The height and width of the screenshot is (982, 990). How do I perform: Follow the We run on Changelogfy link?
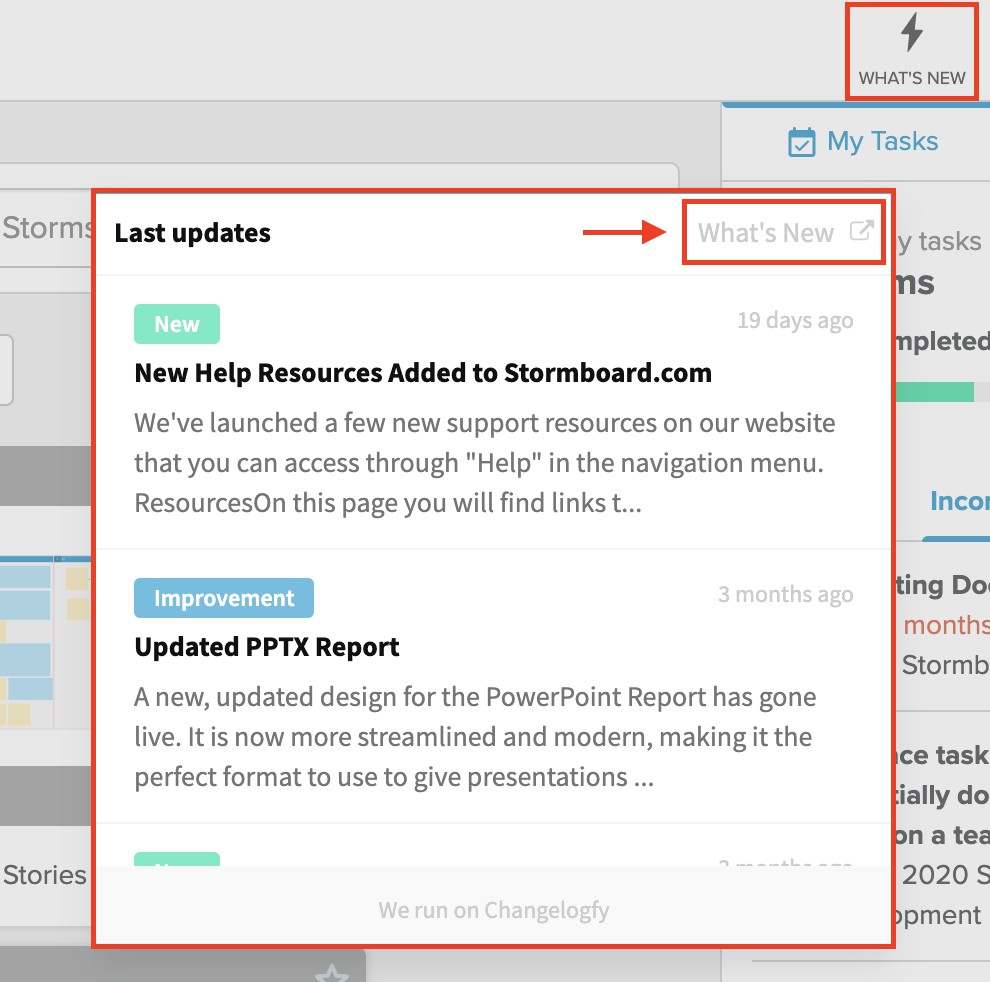[x=493, y=910]
